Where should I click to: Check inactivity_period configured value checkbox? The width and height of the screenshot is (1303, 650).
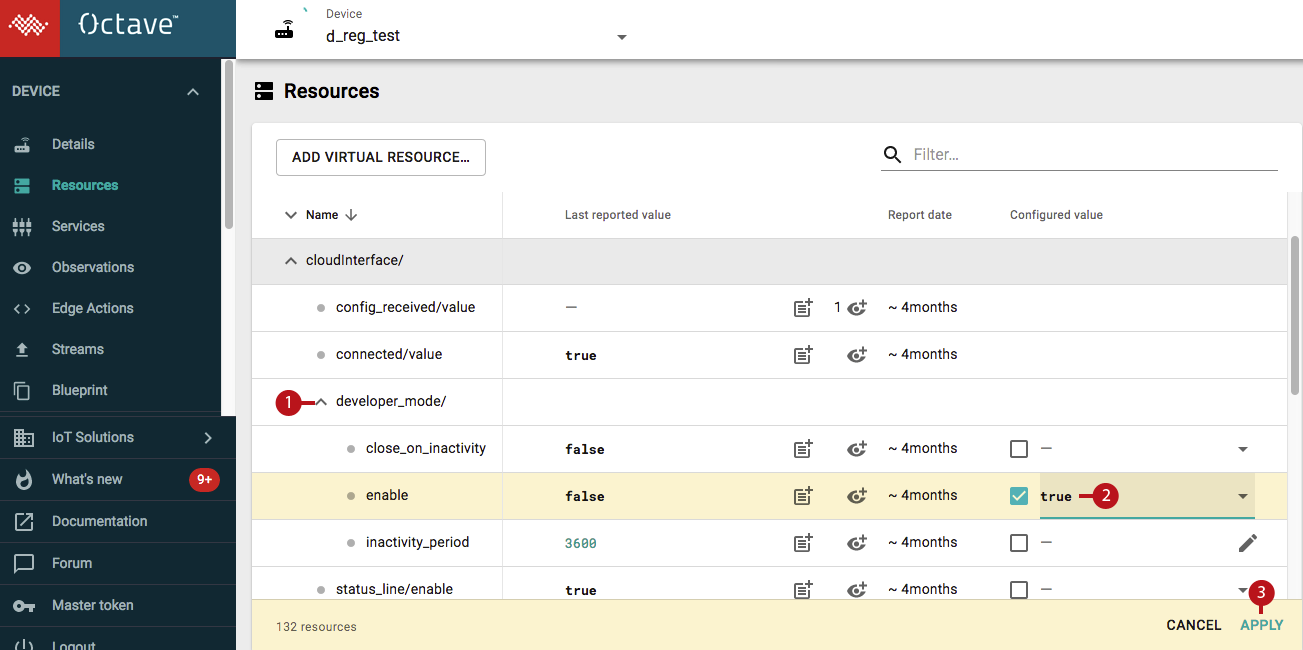pos(1019,543)
